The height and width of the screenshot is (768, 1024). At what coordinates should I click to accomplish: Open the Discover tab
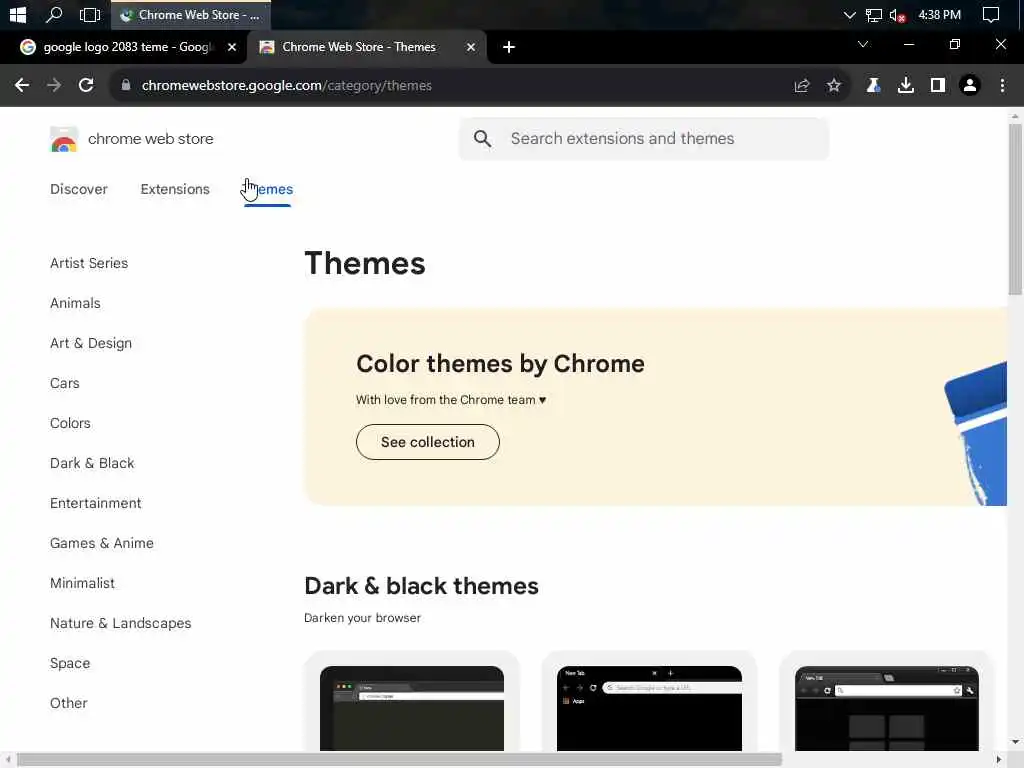point(78,189)
